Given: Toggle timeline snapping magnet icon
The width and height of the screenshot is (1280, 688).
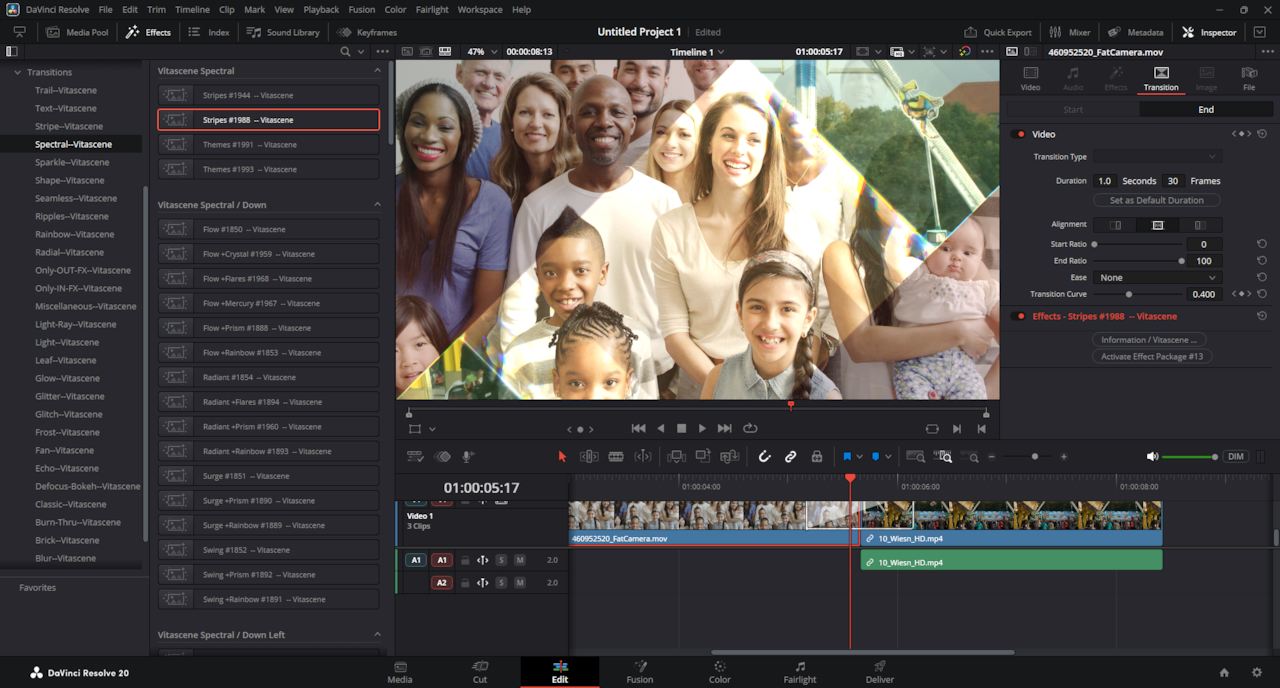Looking at the screenshot, I should [x=764, y=457].
